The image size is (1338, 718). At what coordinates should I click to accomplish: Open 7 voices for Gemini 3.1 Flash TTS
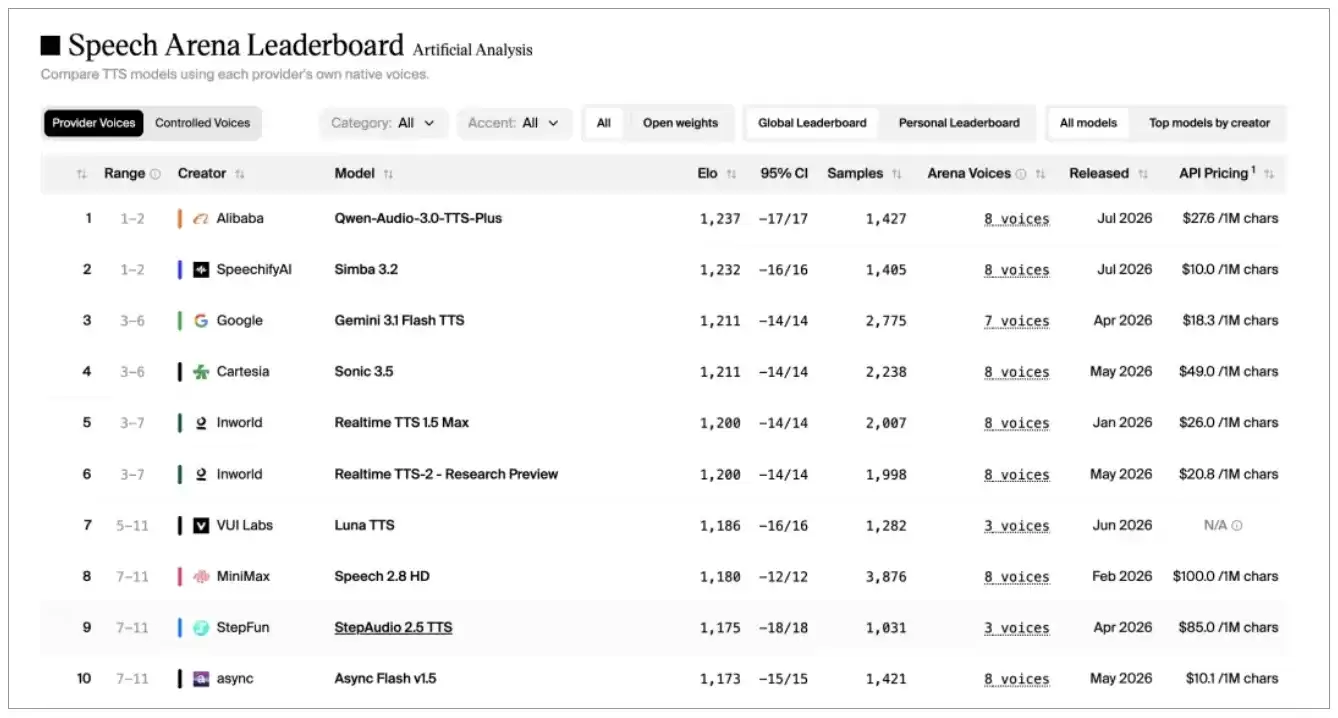[x=1016, y=321]
